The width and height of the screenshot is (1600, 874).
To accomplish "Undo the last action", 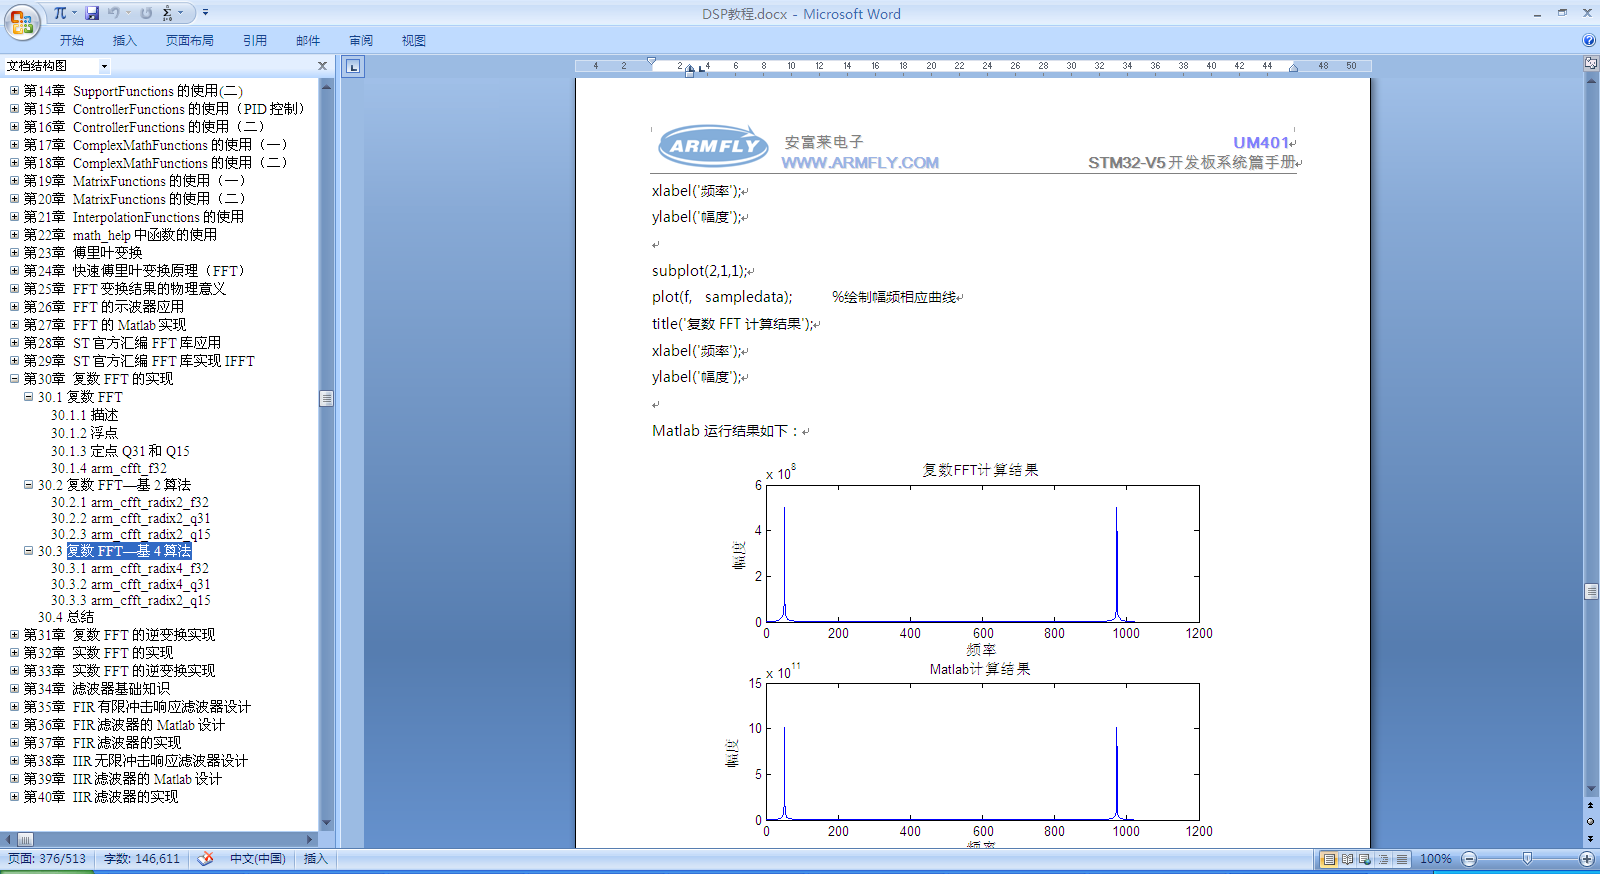I will click(x=114, y=13).
